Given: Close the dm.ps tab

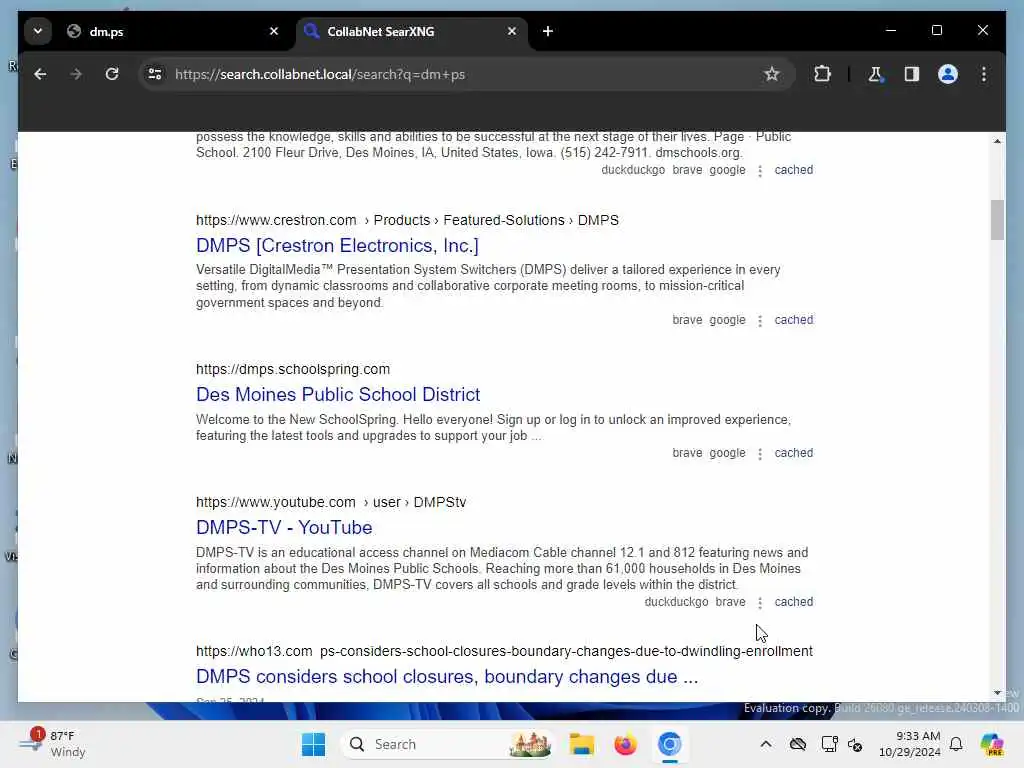Looking at the screenshot, I should pos(274,31).
